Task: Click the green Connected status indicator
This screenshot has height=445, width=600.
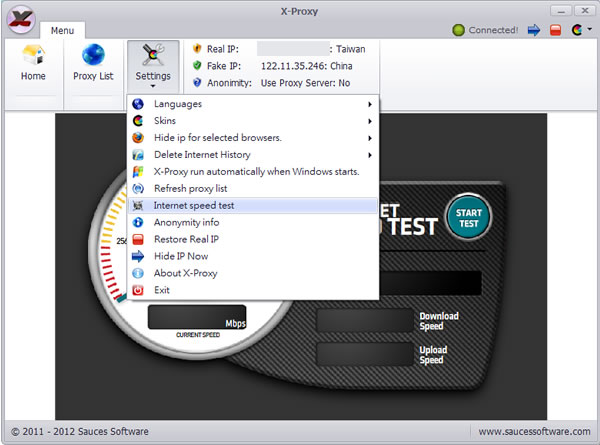Action: pos(458,30)
